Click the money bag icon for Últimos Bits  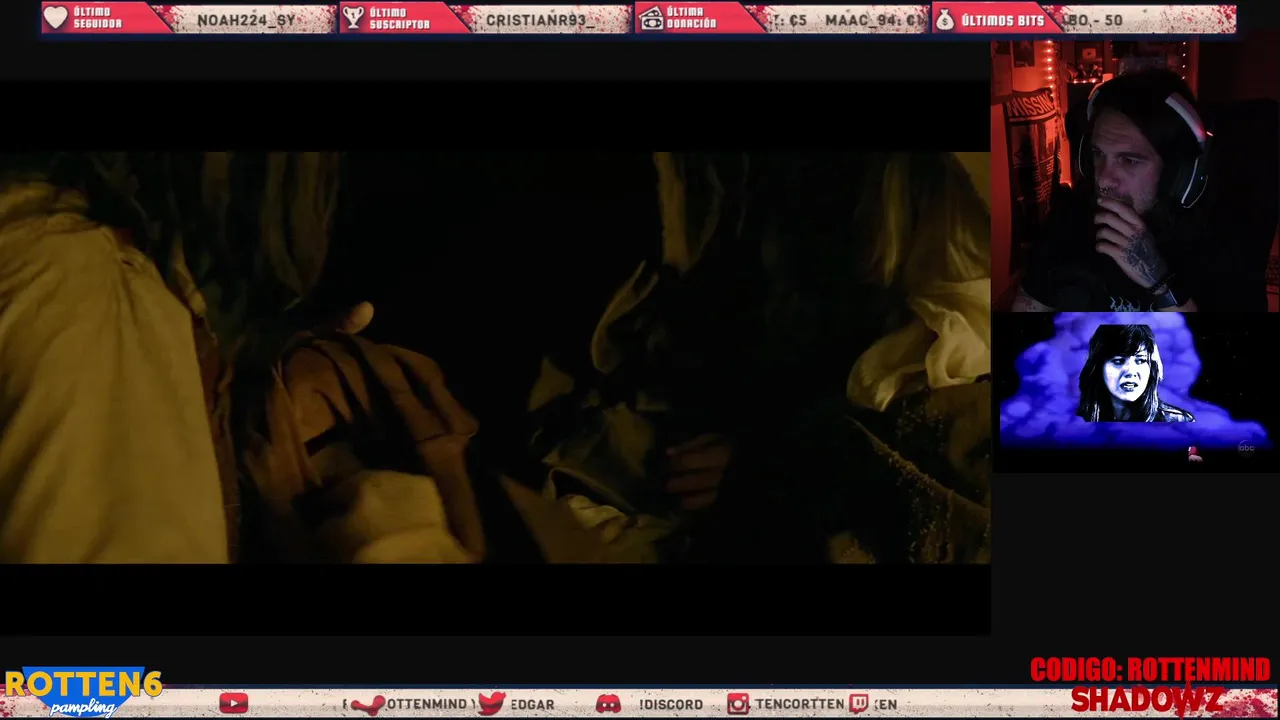point(945,18)
